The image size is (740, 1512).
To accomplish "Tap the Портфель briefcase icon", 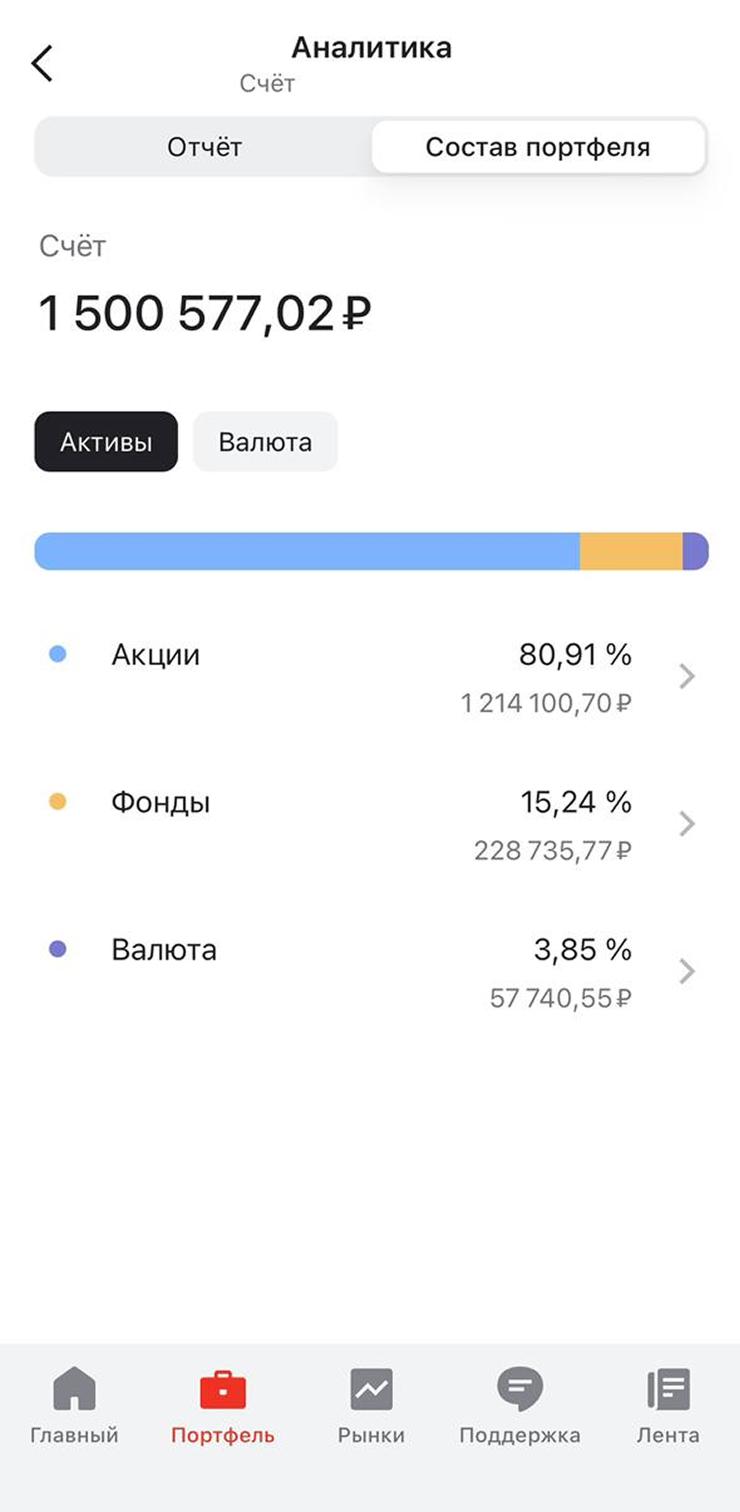I will [x=222, y=1390].
